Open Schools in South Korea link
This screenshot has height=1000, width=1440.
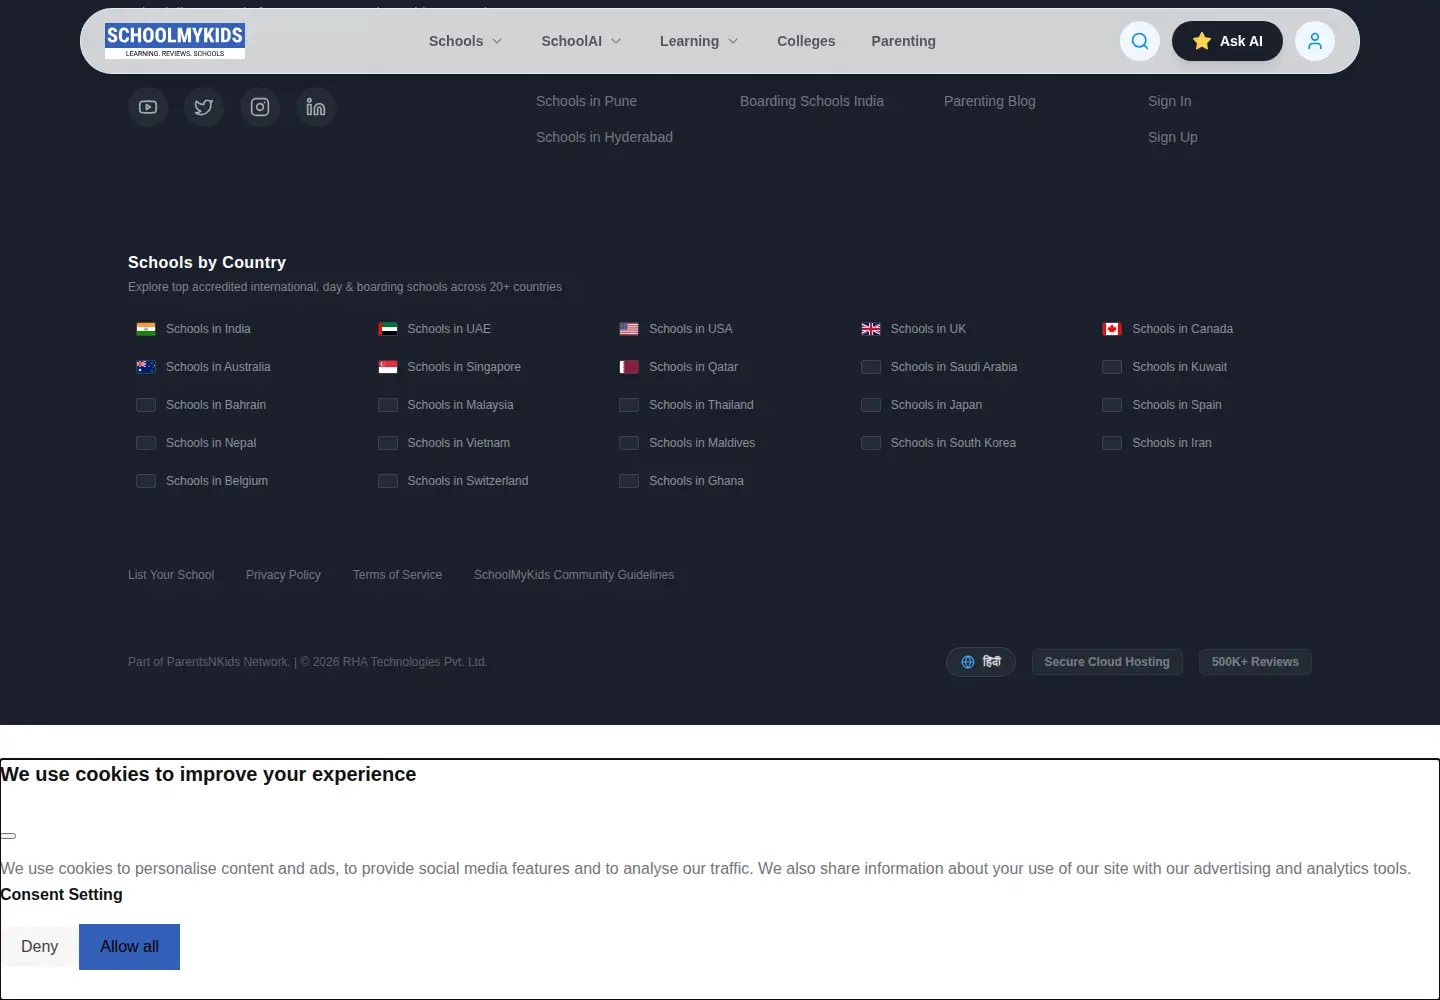click(x=953, y=443)
